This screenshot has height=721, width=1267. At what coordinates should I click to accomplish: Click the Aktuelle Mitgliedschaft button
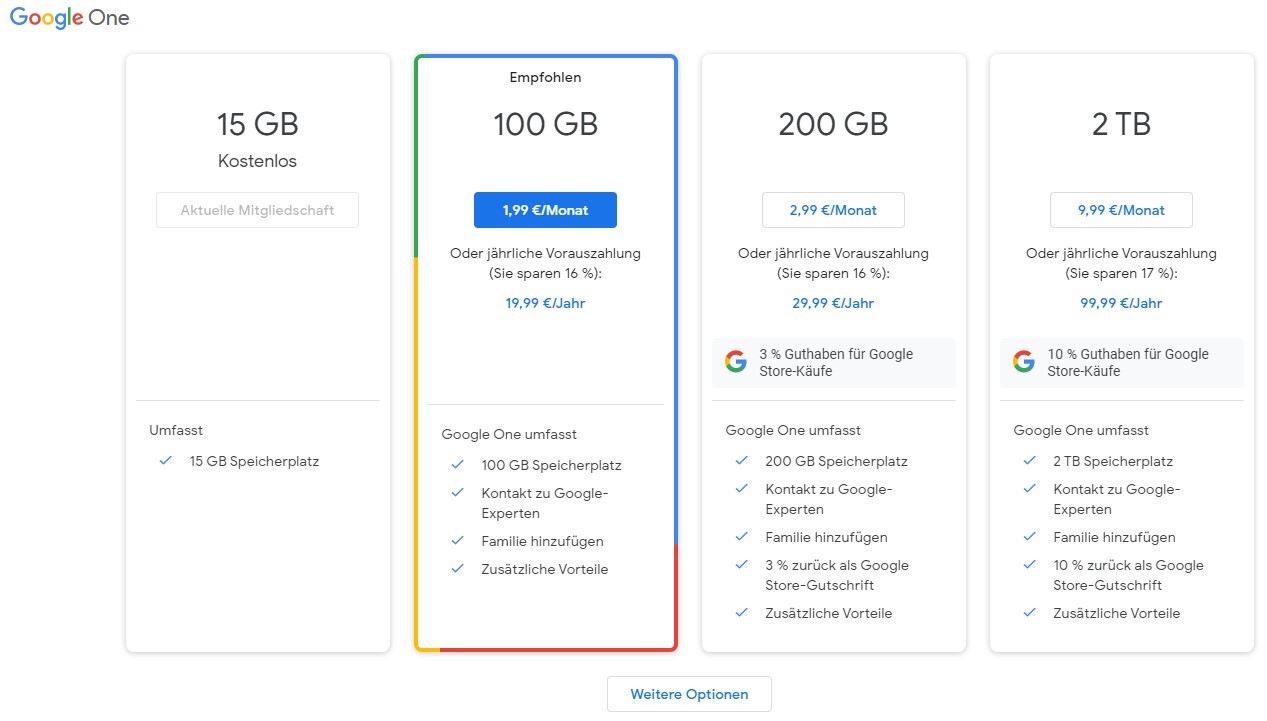tap(257, 210)
